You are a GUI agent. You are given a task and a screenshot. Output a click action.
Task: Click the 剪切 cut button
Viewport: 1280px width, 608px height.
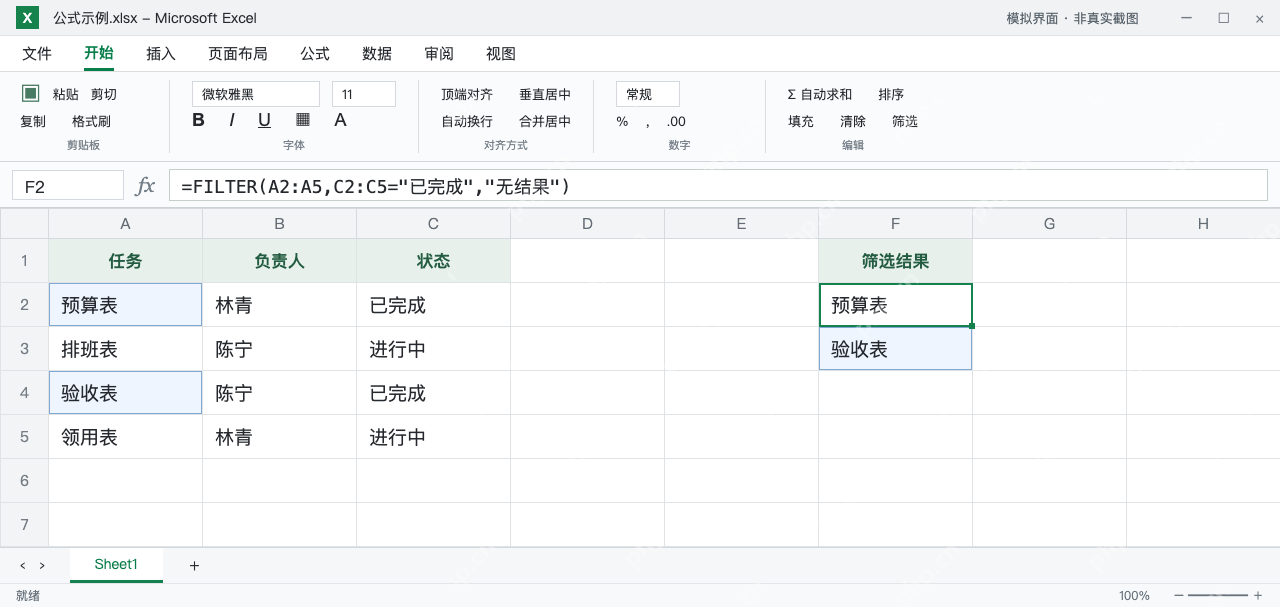coord(104,94)
